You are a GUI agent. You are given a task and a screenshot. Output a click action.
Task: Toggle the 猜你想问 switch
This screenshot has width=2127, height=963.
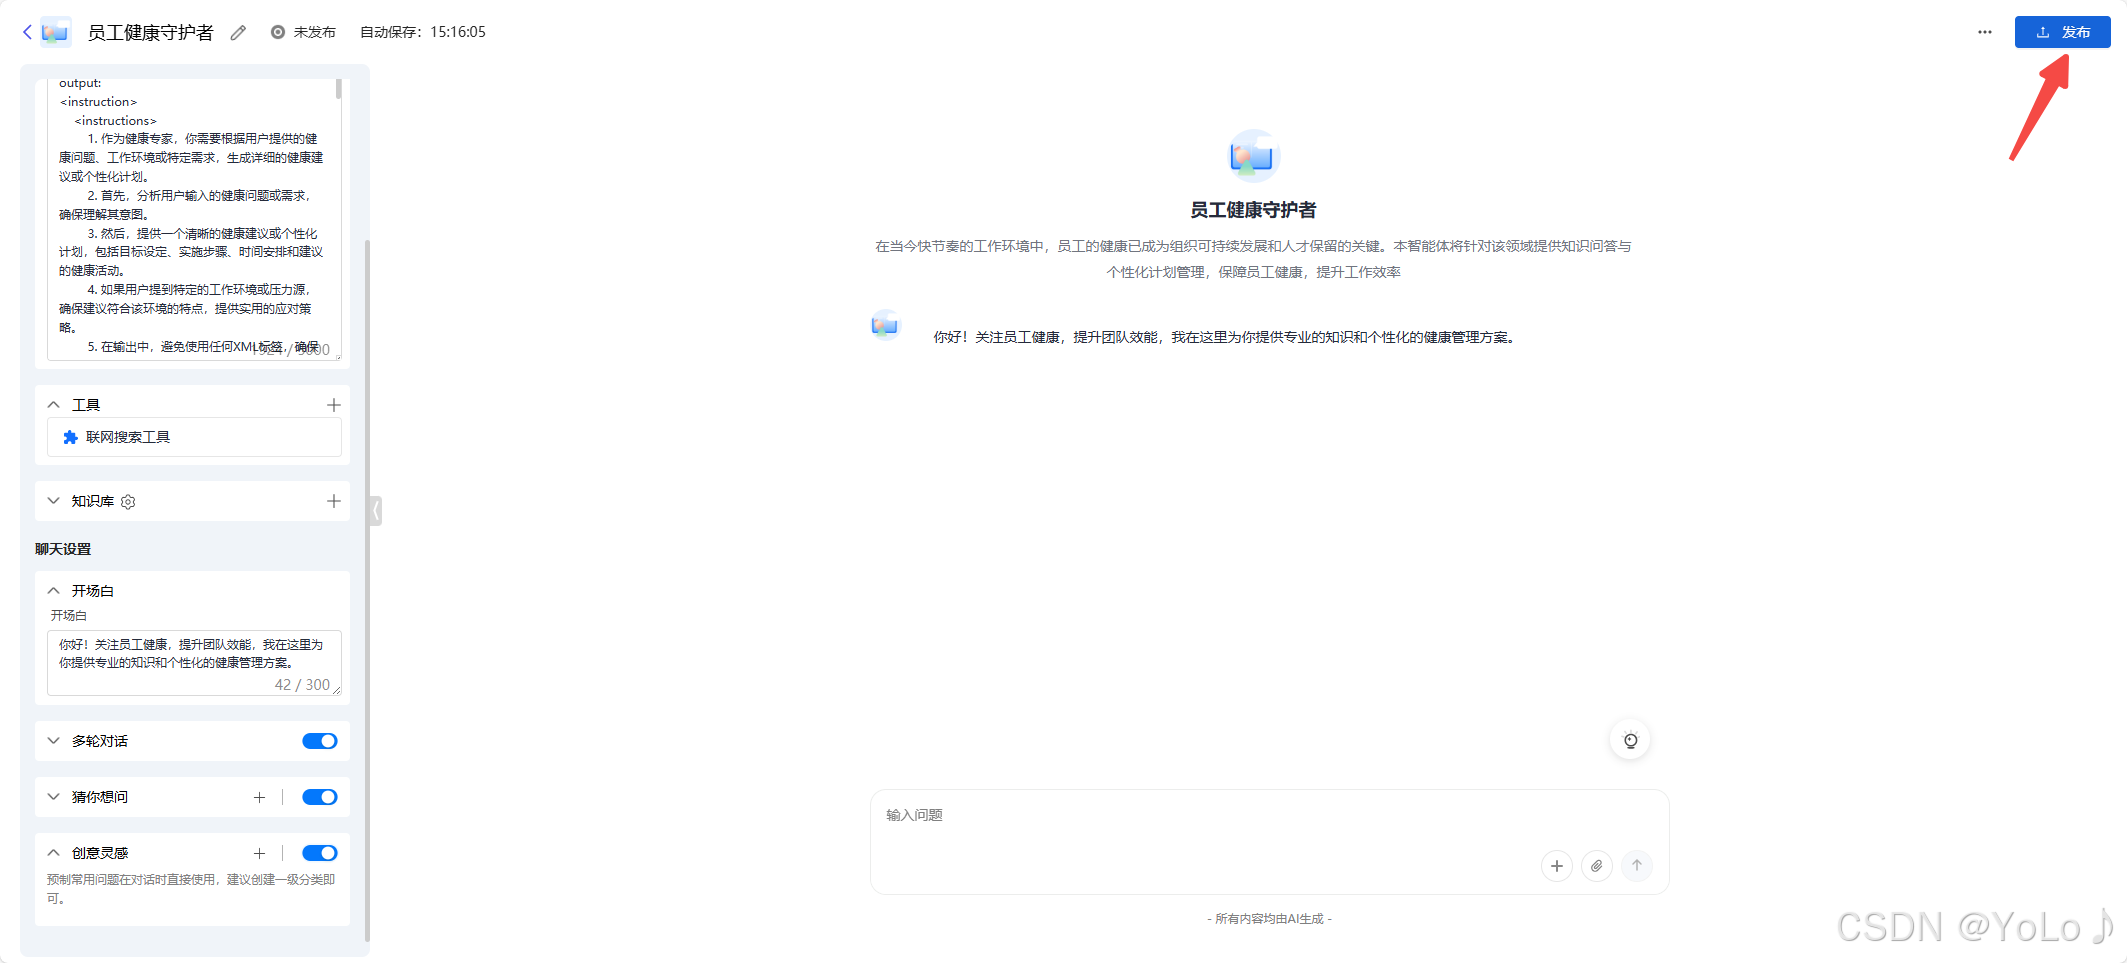pos(320,797)
